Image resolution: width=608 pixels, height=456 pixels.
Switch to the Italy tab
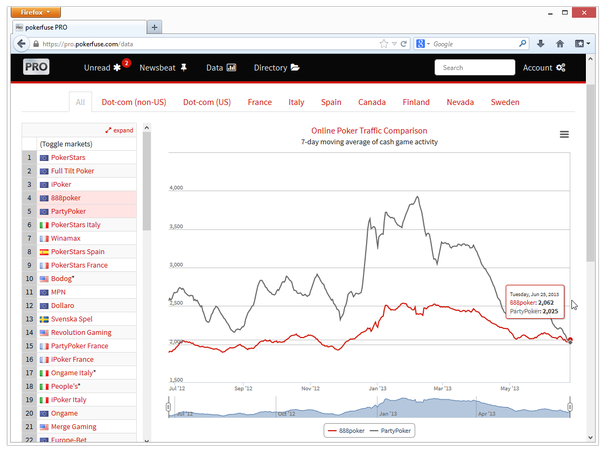point(296,102)
